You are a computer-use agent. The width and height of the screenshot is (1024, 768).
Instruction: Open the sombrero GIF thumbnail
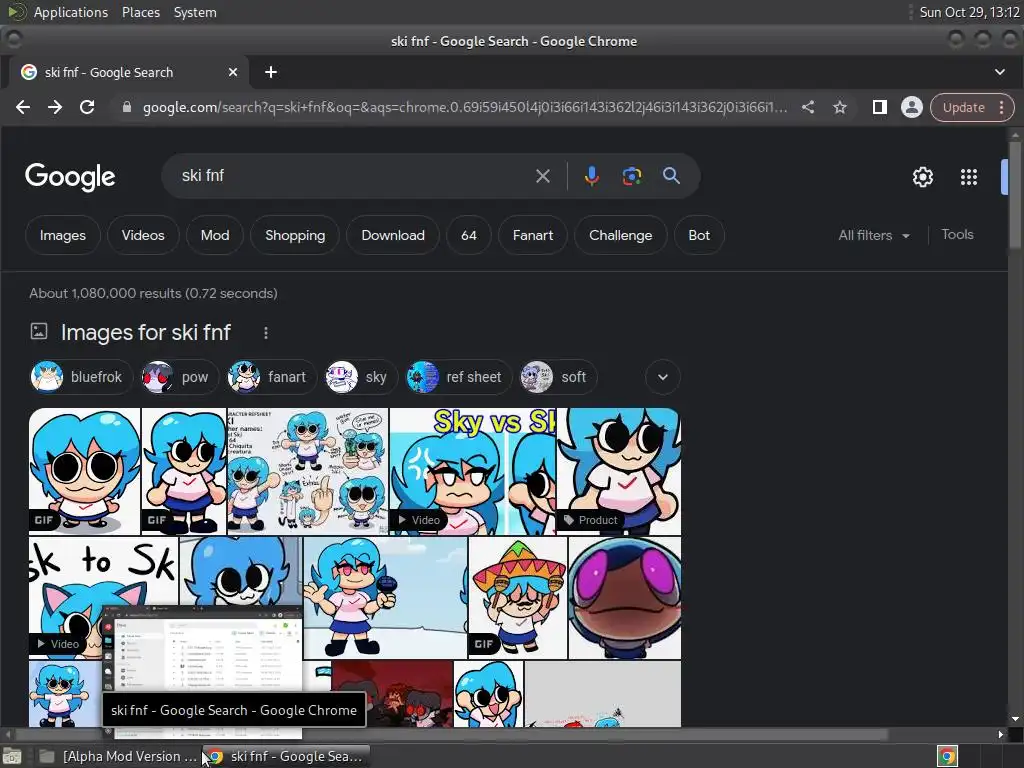518,598
